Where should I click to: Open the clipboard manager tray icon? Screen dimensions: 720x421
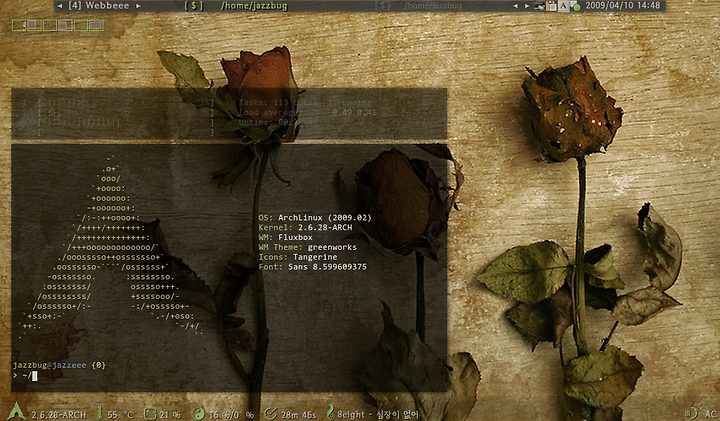pyautogui.click(x=551, y=6)
